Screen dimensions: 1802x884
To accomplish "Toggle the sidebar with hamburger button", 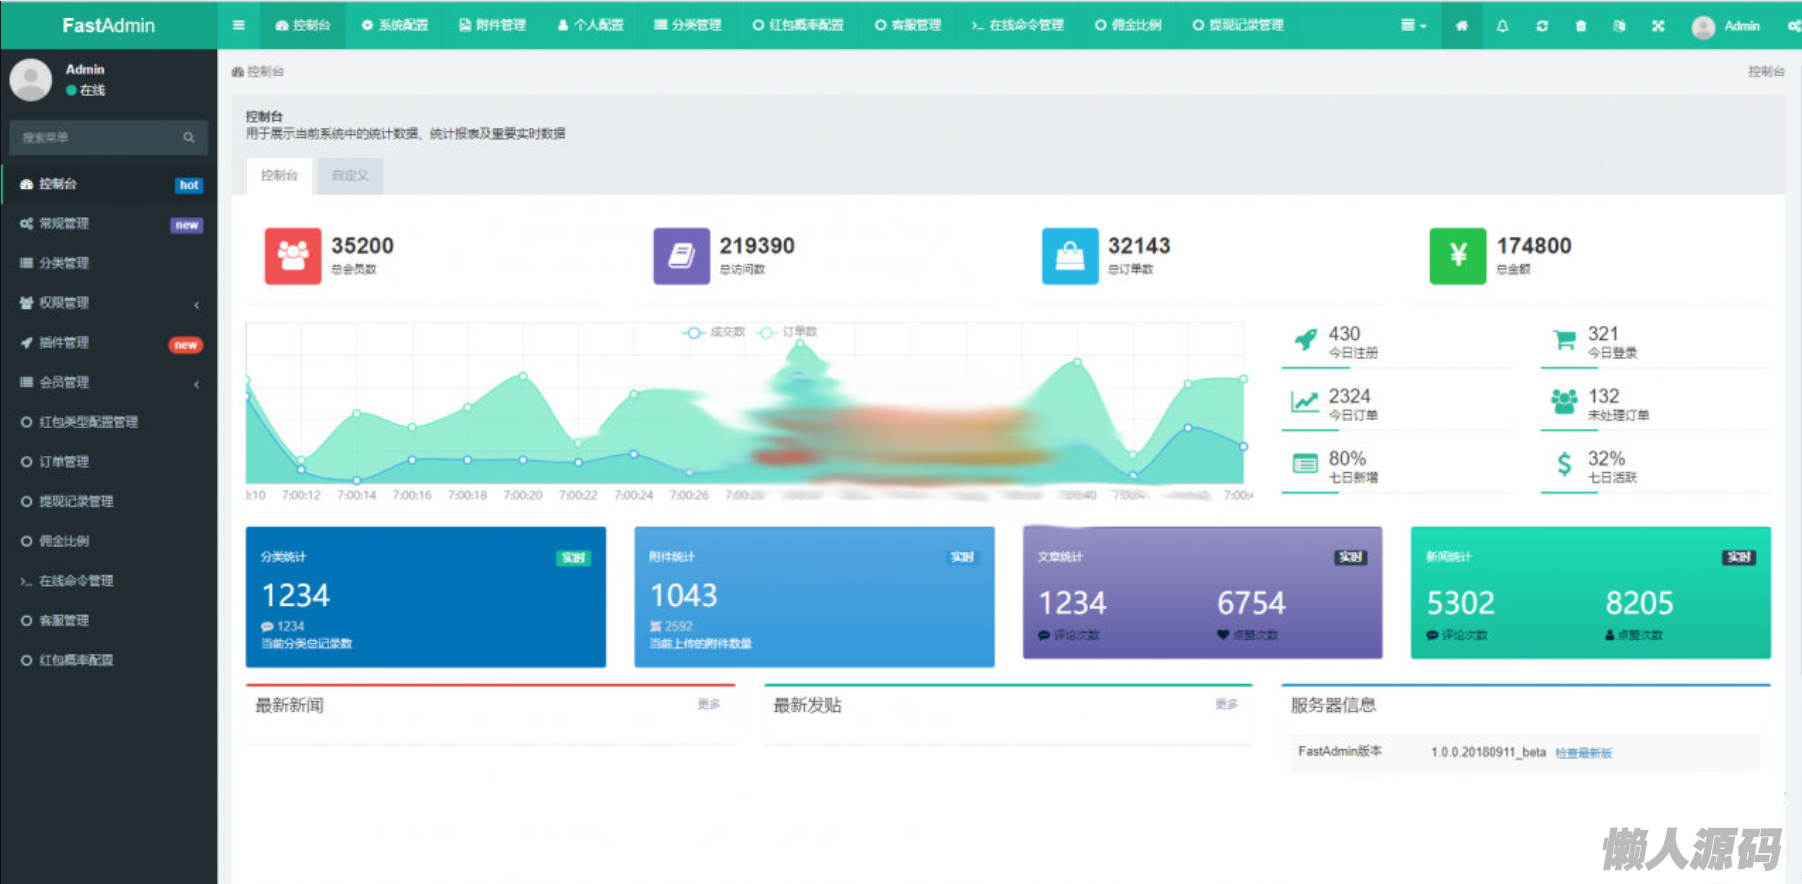I will tap(239, 25).
